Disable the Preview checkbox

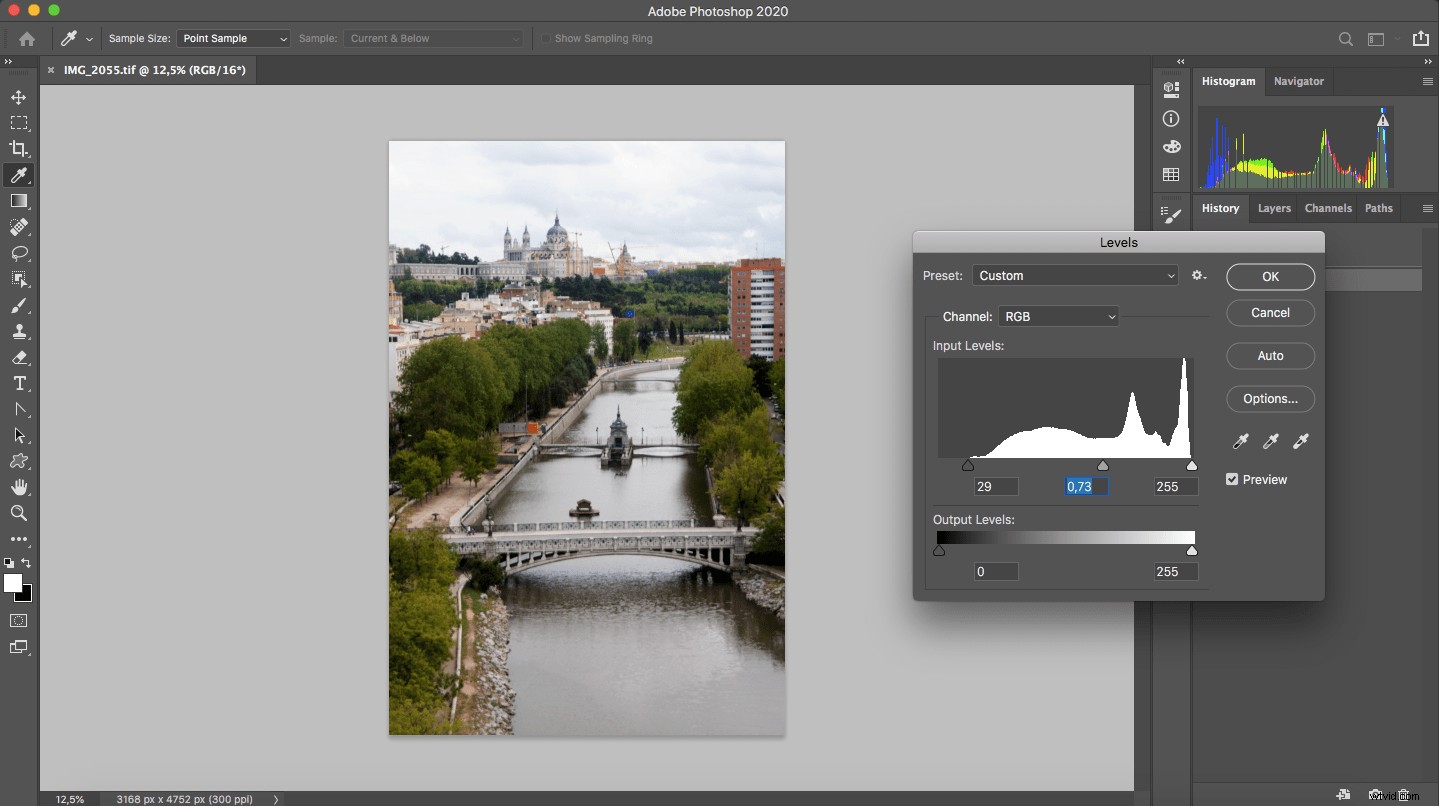(1230, 480)
